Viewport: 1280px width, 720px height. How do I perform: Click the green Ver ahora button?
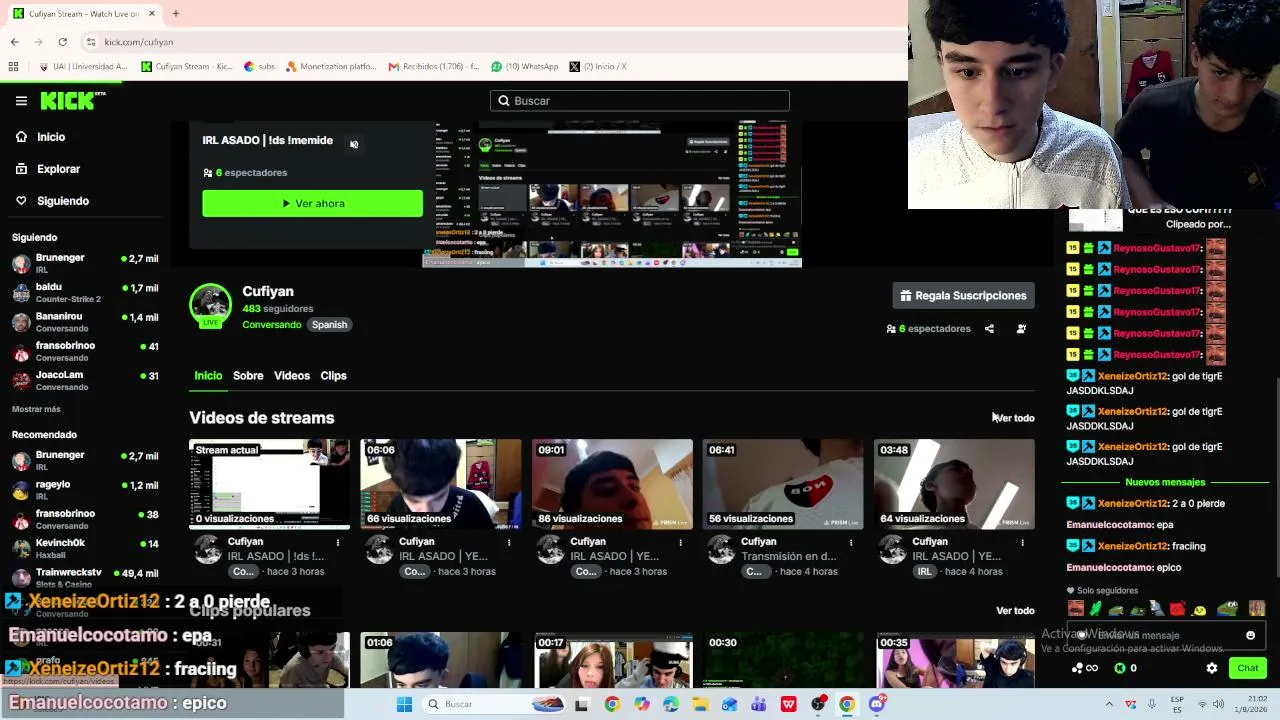(312, 204)
